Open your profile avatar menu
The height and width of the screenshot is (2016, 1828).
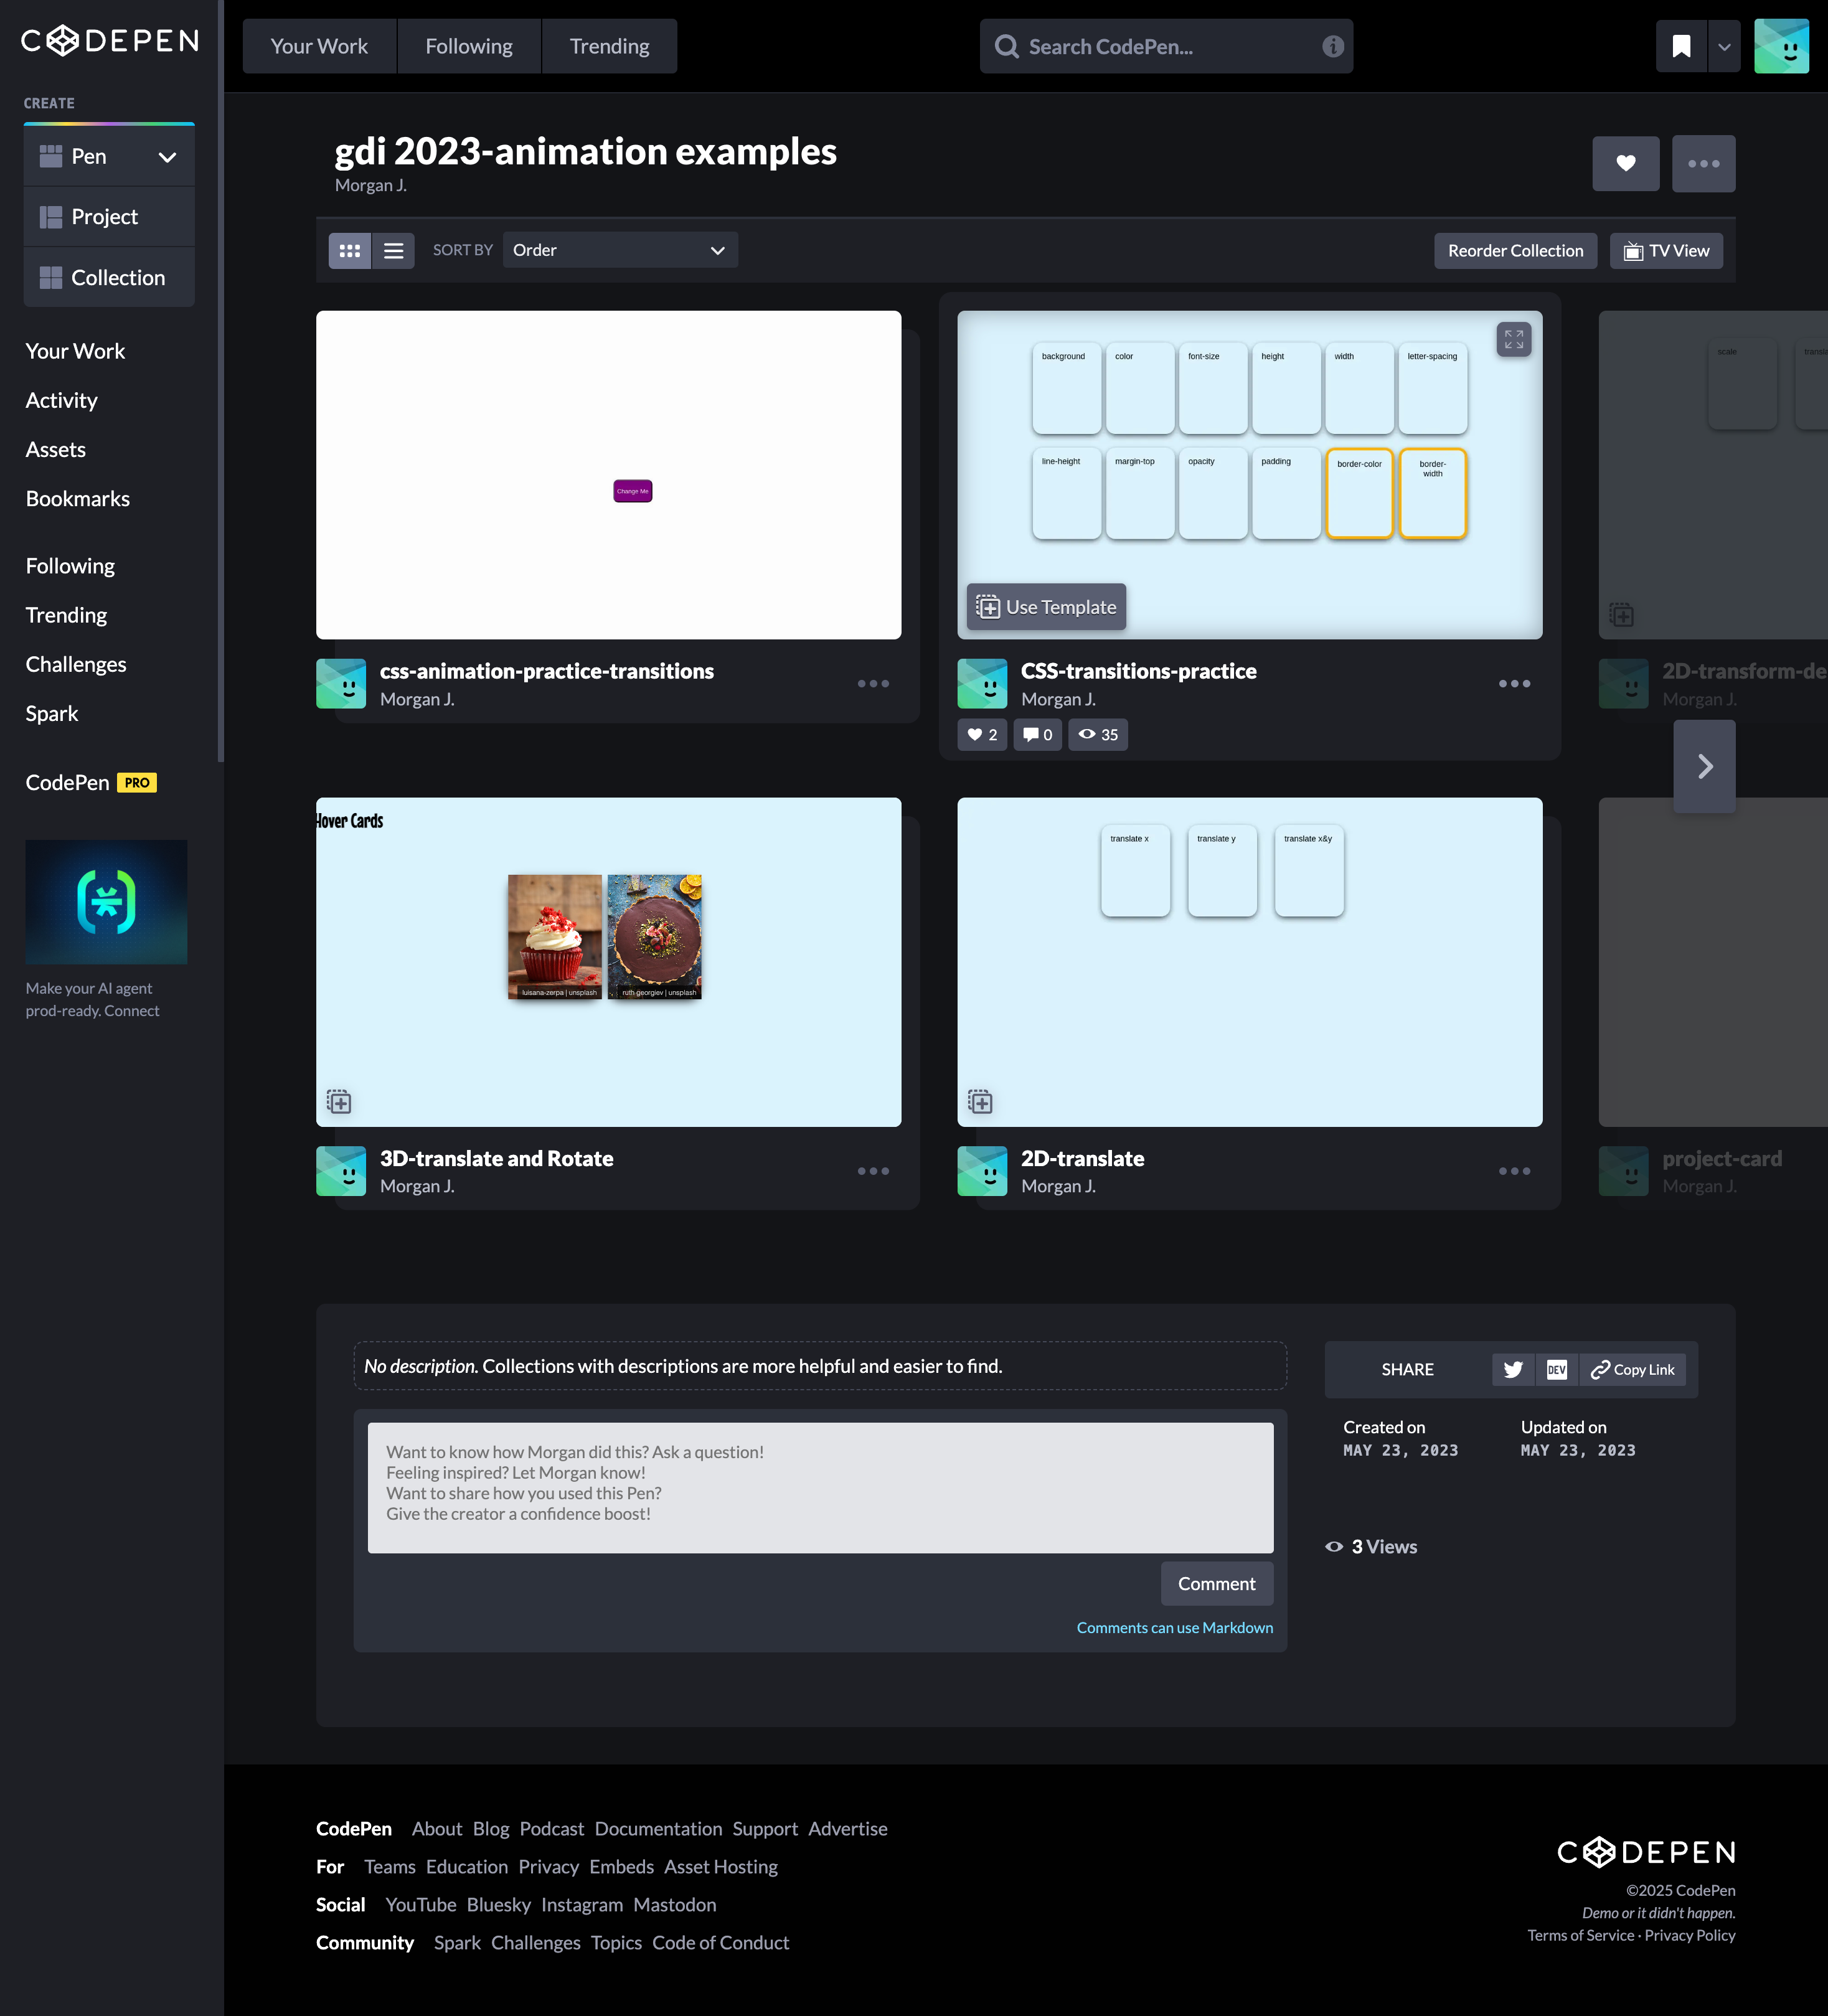click(1782, 45)
